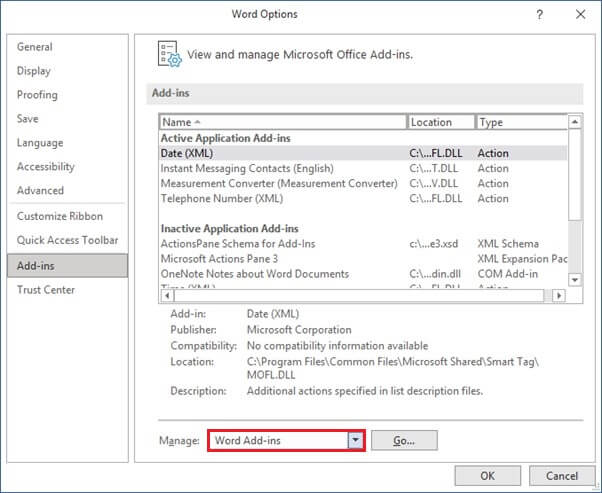Screen dimensions: 602x493
Task: Close the Word Options dialog
Action: pyautogui.click(x=580, y=15)
